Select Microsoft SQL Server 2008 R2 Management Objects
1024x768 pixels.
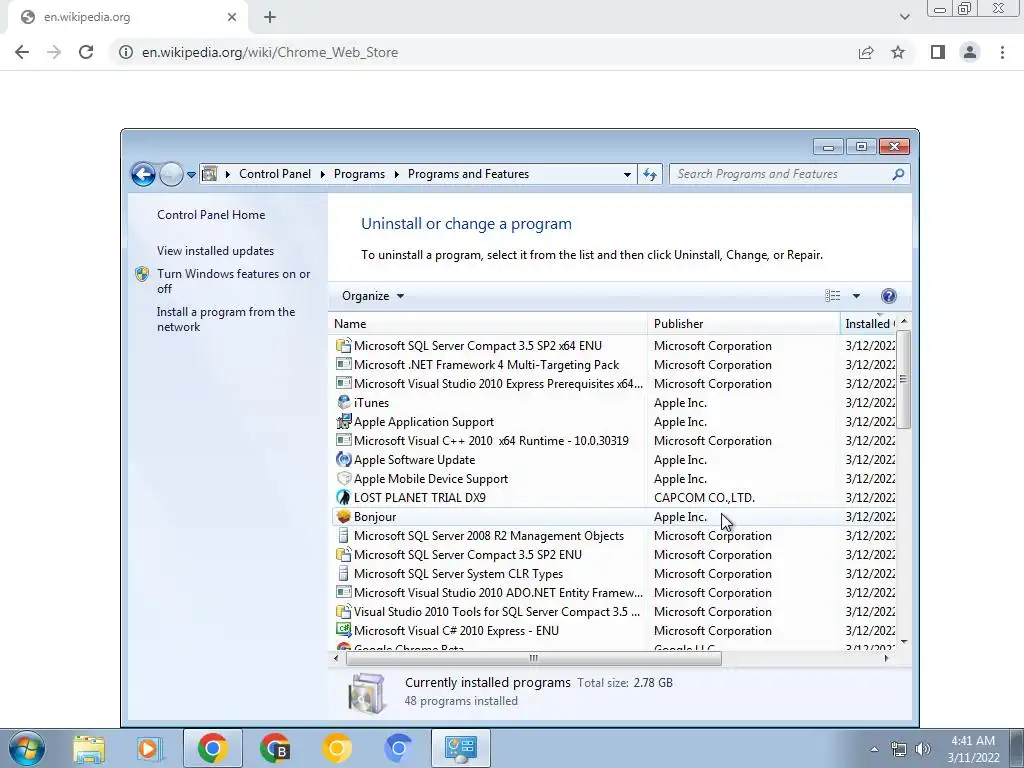tap(614, 536)
